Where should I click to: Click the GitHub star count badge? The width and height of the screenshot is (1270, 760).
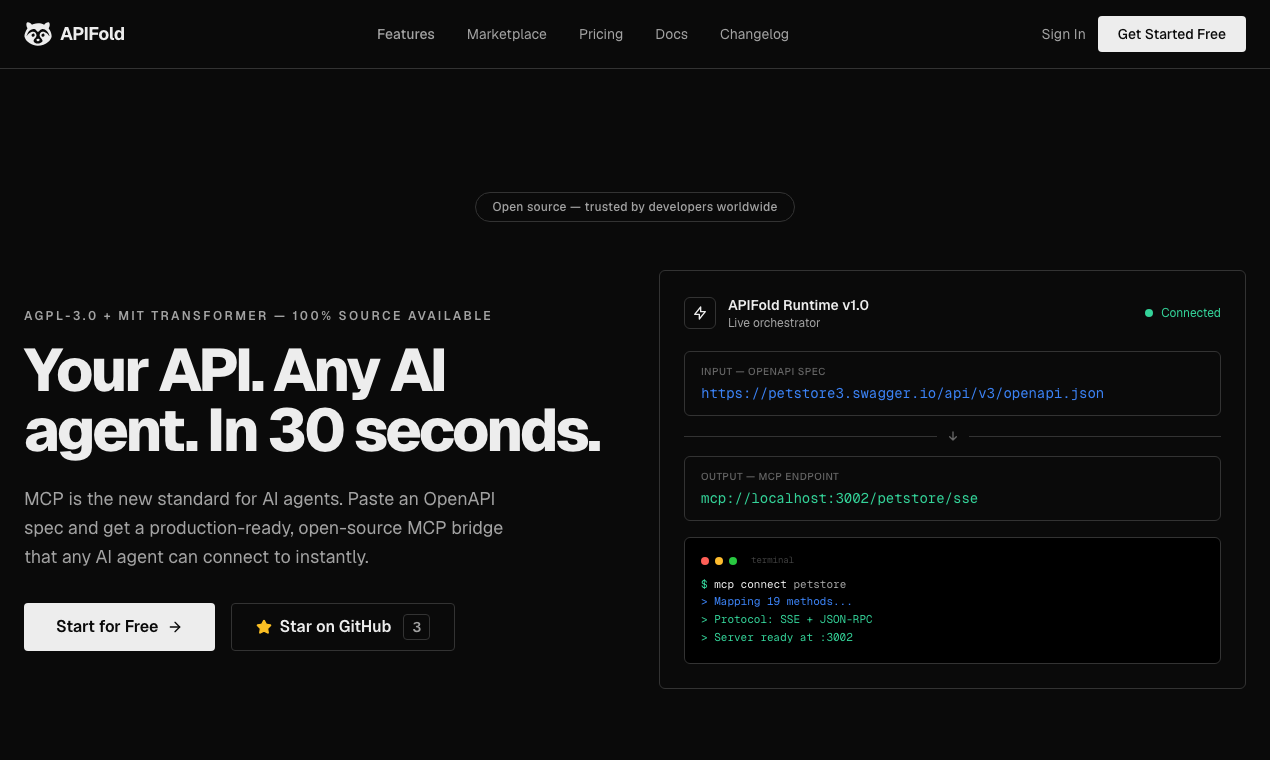417,627
